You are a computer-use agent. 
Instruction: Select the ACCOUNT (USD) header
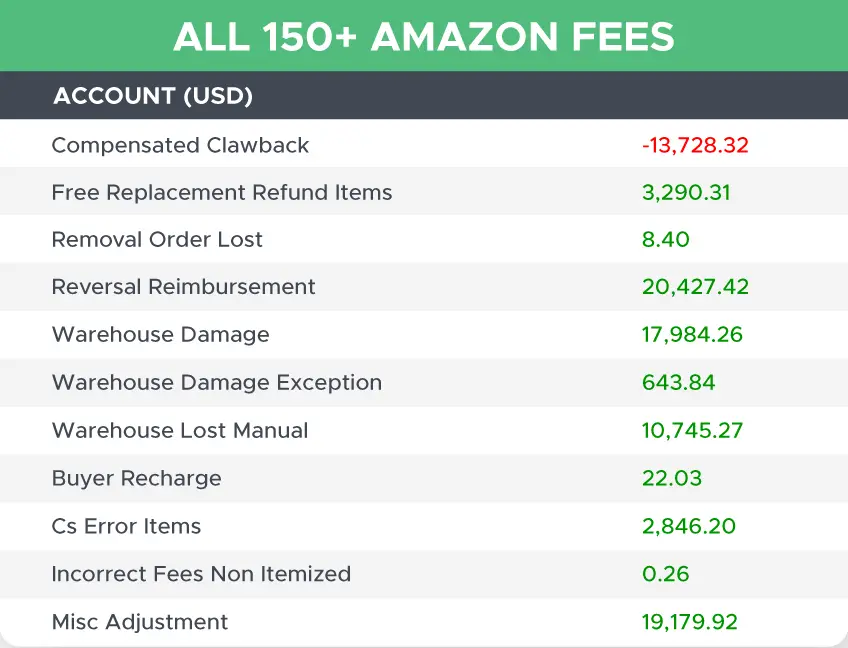pos(153,96)
